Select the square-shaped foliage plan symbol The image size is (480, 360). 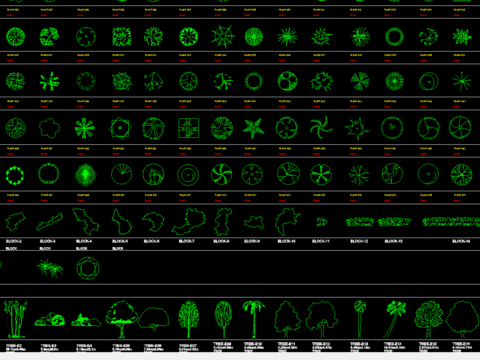click(122, 37)
